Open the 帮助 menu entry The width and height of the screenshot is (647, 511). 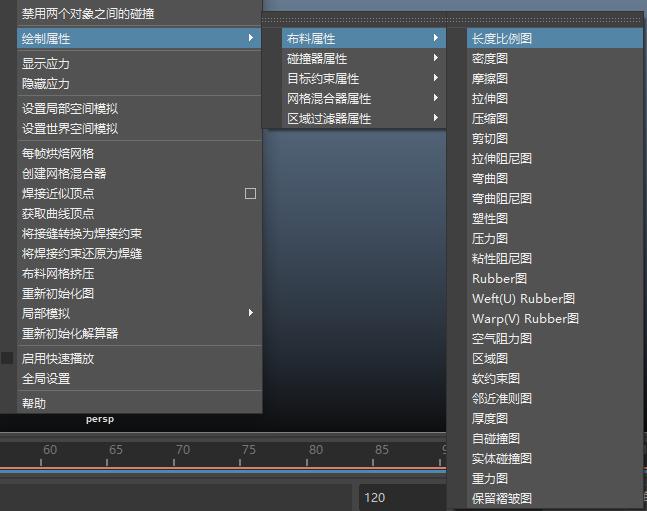click(34, 403)
